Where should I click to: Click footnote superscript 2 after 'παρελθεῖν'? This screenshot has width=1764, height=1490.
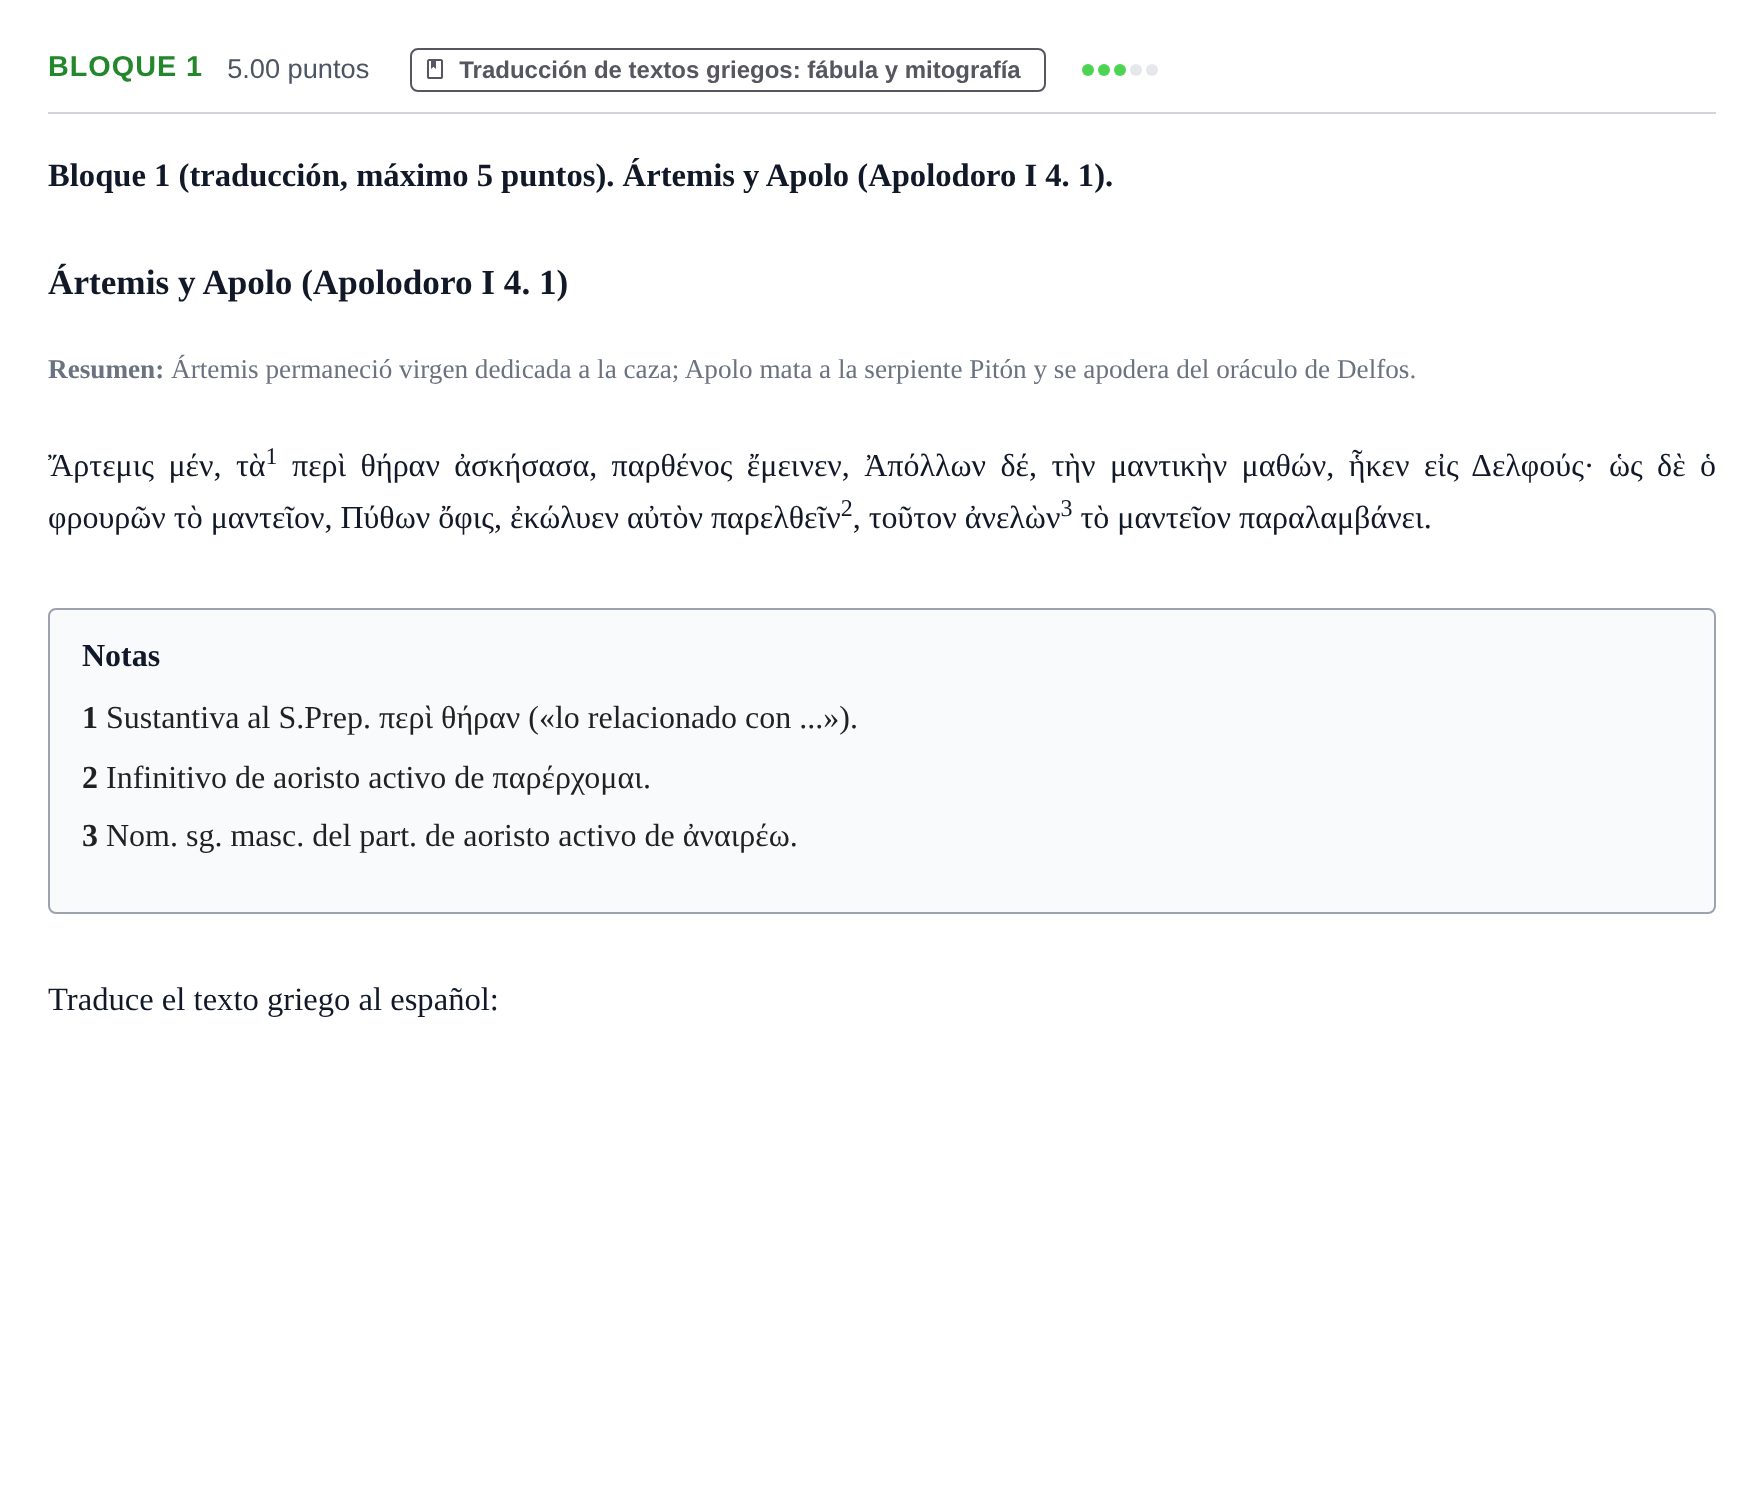pos(846,510)
